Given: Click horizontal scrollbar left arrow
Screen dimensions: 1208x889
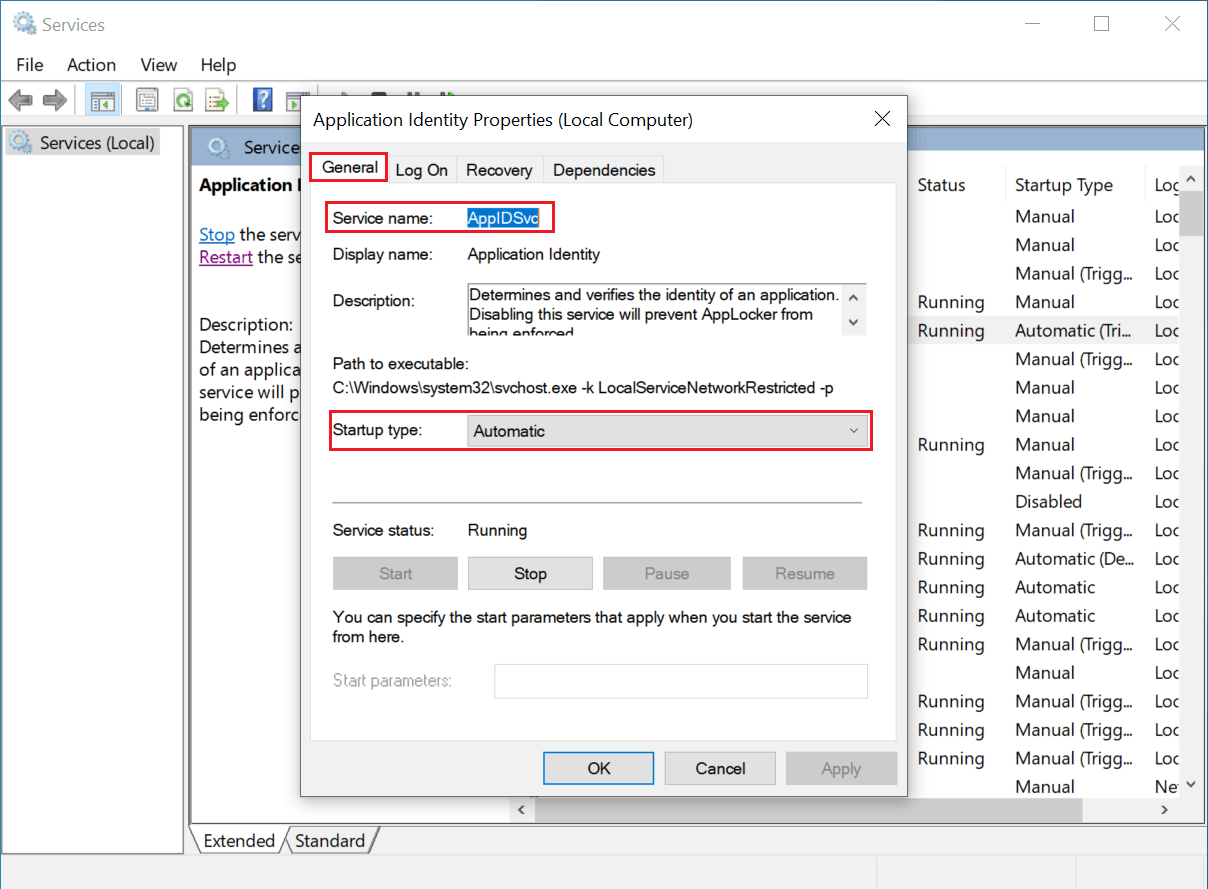Looking at the screenshot, I should (520, 808).
